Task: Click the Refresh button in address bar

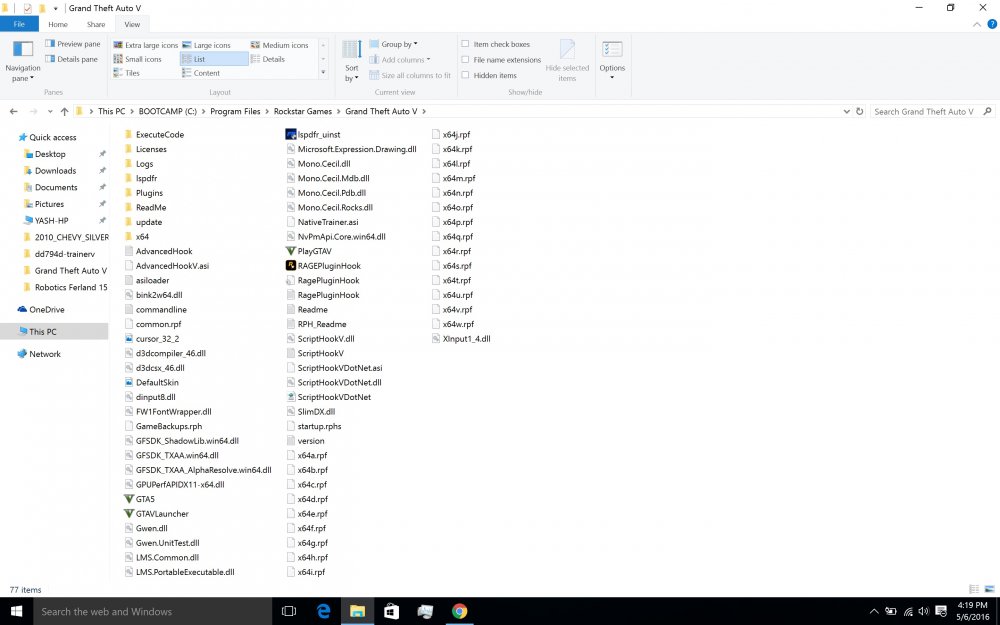Action: 860,112
